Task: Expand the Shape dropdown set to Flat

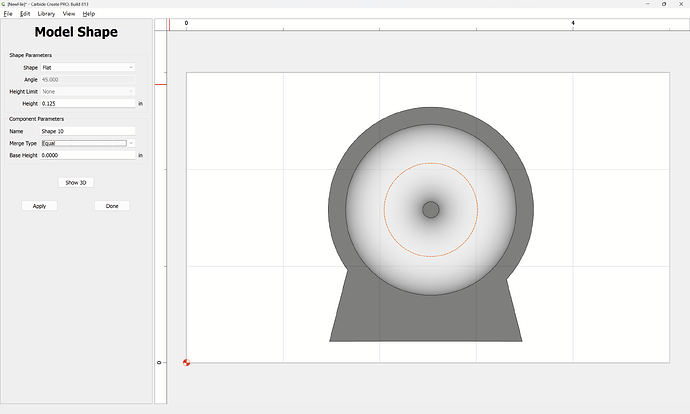Action: [x=88, y=67]
